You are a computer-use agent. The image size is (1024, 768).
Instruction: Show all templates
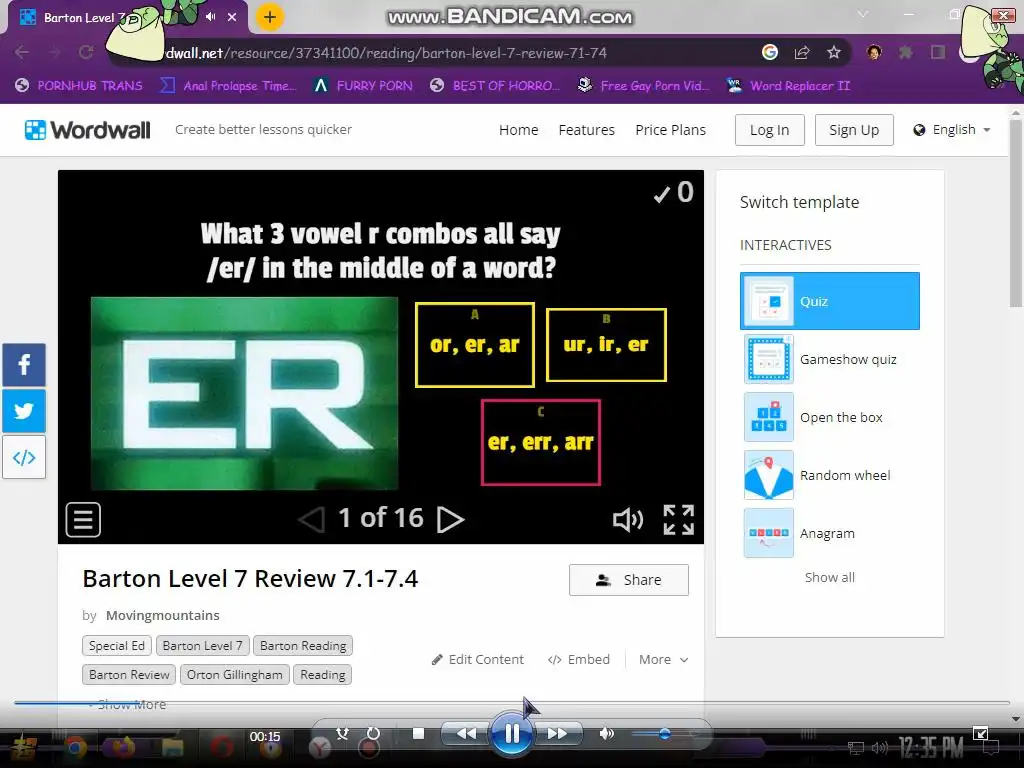(x=829, y=577)
